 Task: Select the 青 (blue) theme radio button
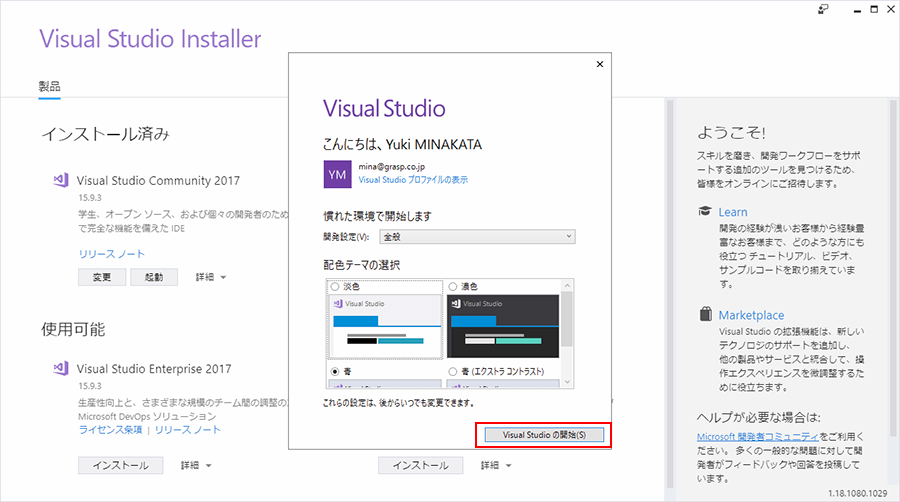click(335, 371)
